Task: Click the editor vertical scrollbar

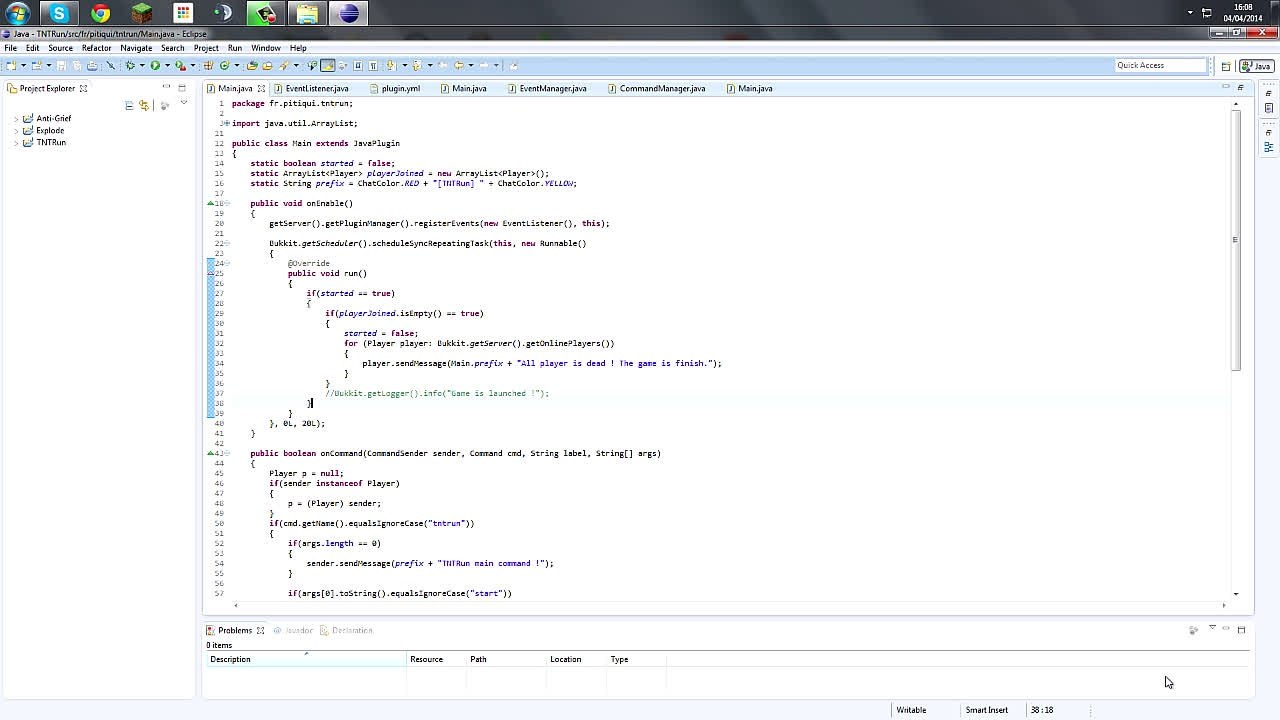Action: coord(1236,240)
